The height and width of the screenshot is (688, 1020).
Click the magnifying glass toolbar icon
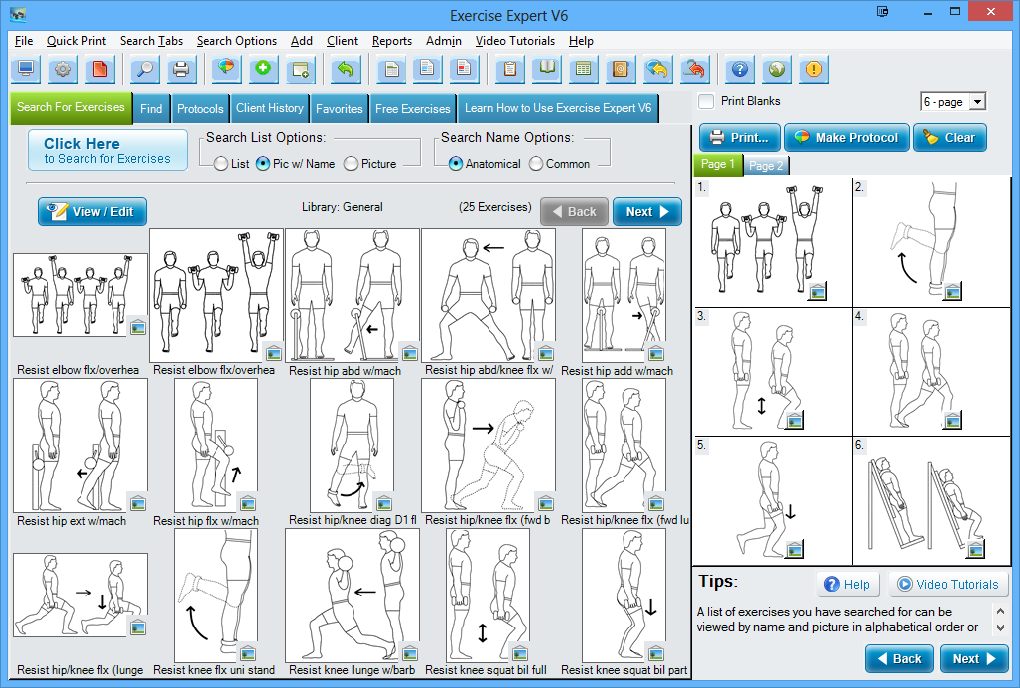coord(144,69)
